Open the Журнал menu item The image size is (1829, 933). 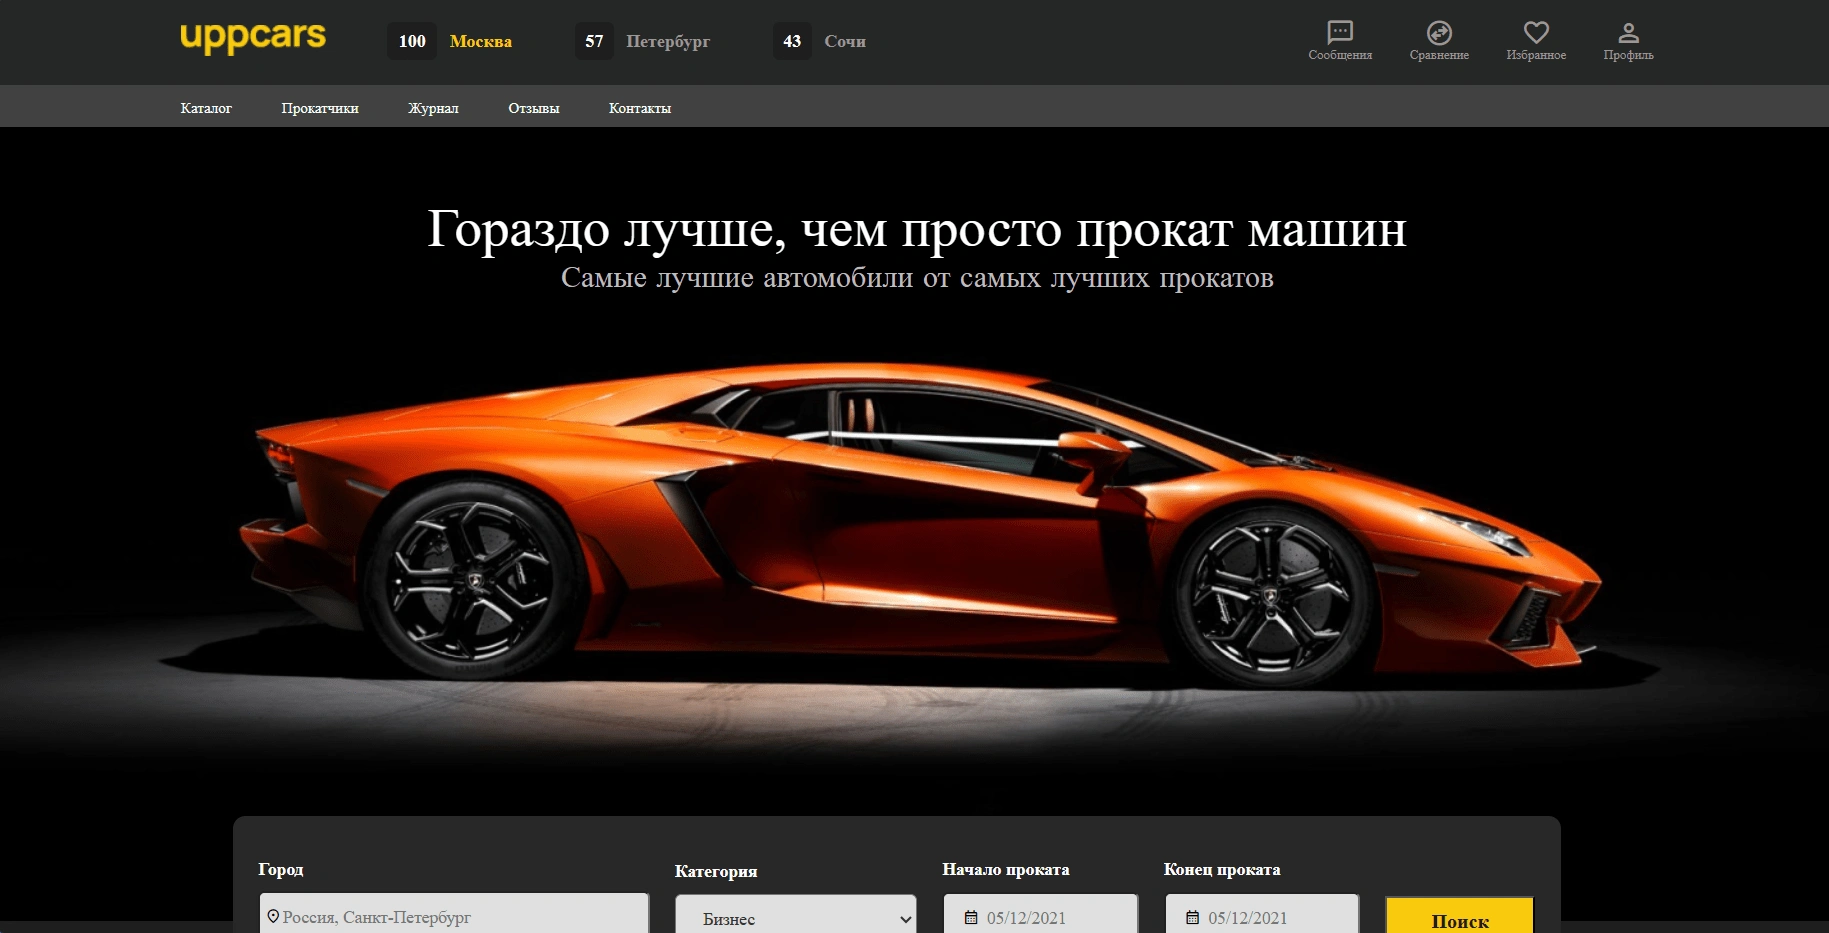[x=433, y=108]
